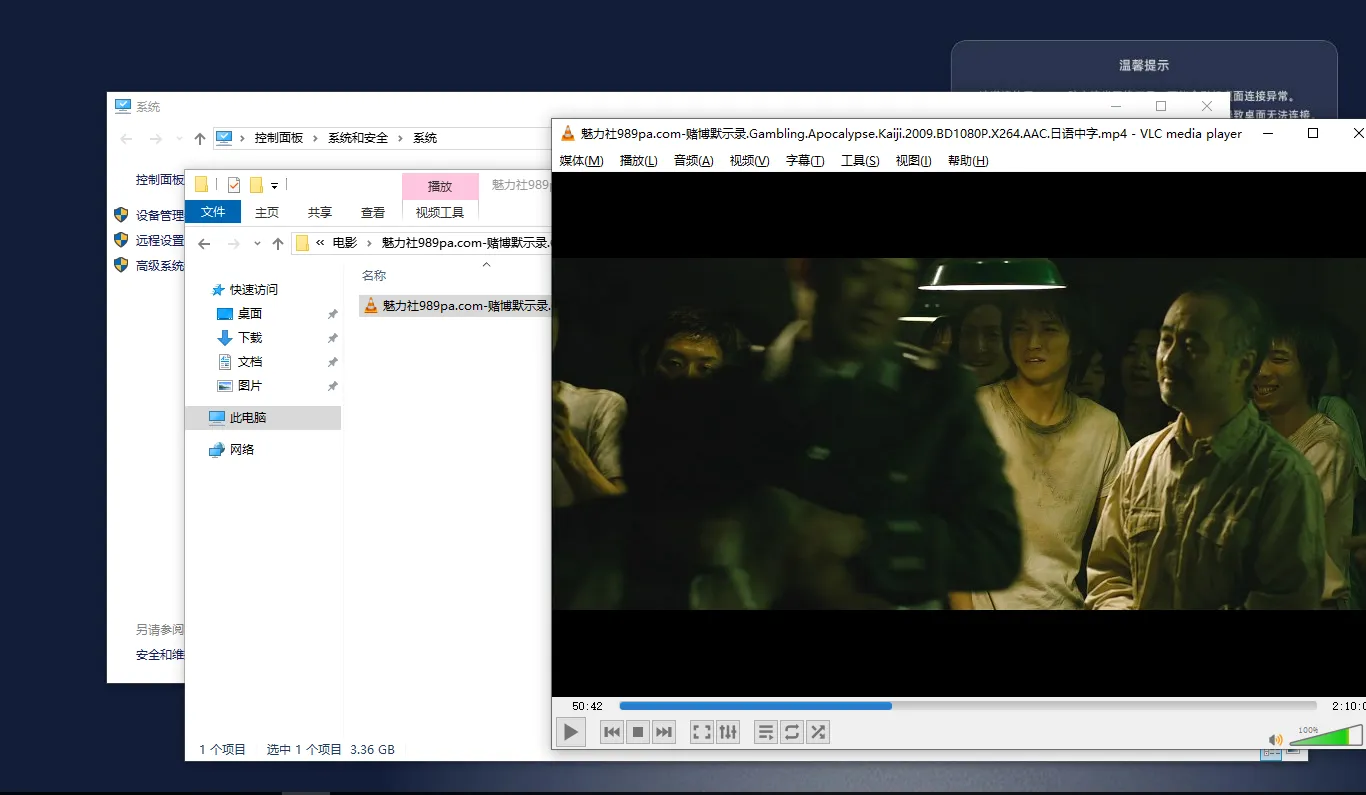Open recent locations dropdown in File Explorer
This screenshot has height=795, width=1366.
pyautogui.click(x=257, y=243)
